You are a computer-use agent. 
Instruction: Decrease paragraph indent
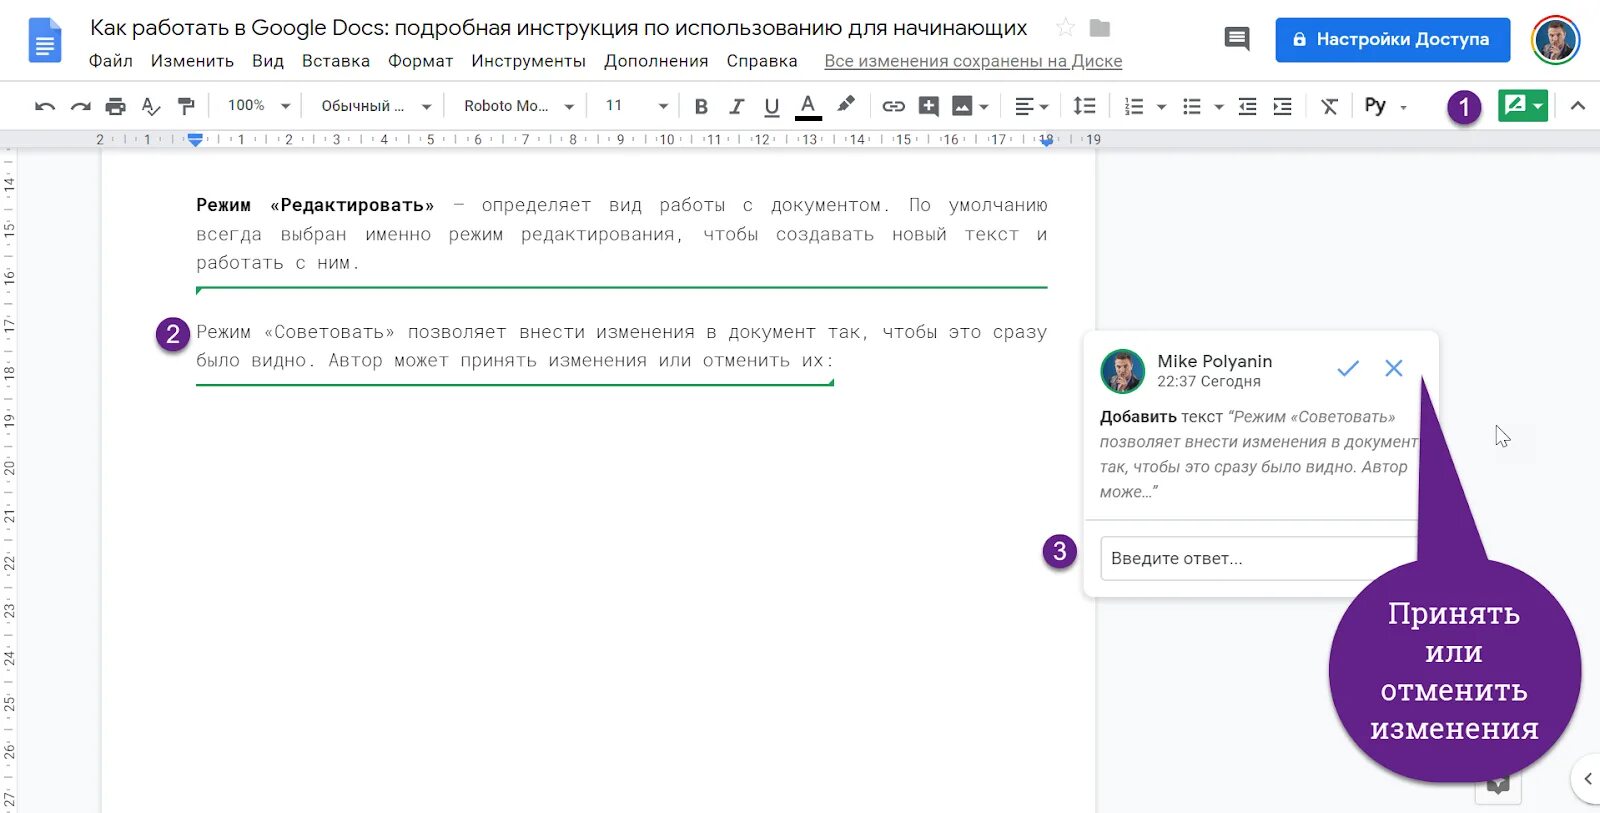[1247, 106]
